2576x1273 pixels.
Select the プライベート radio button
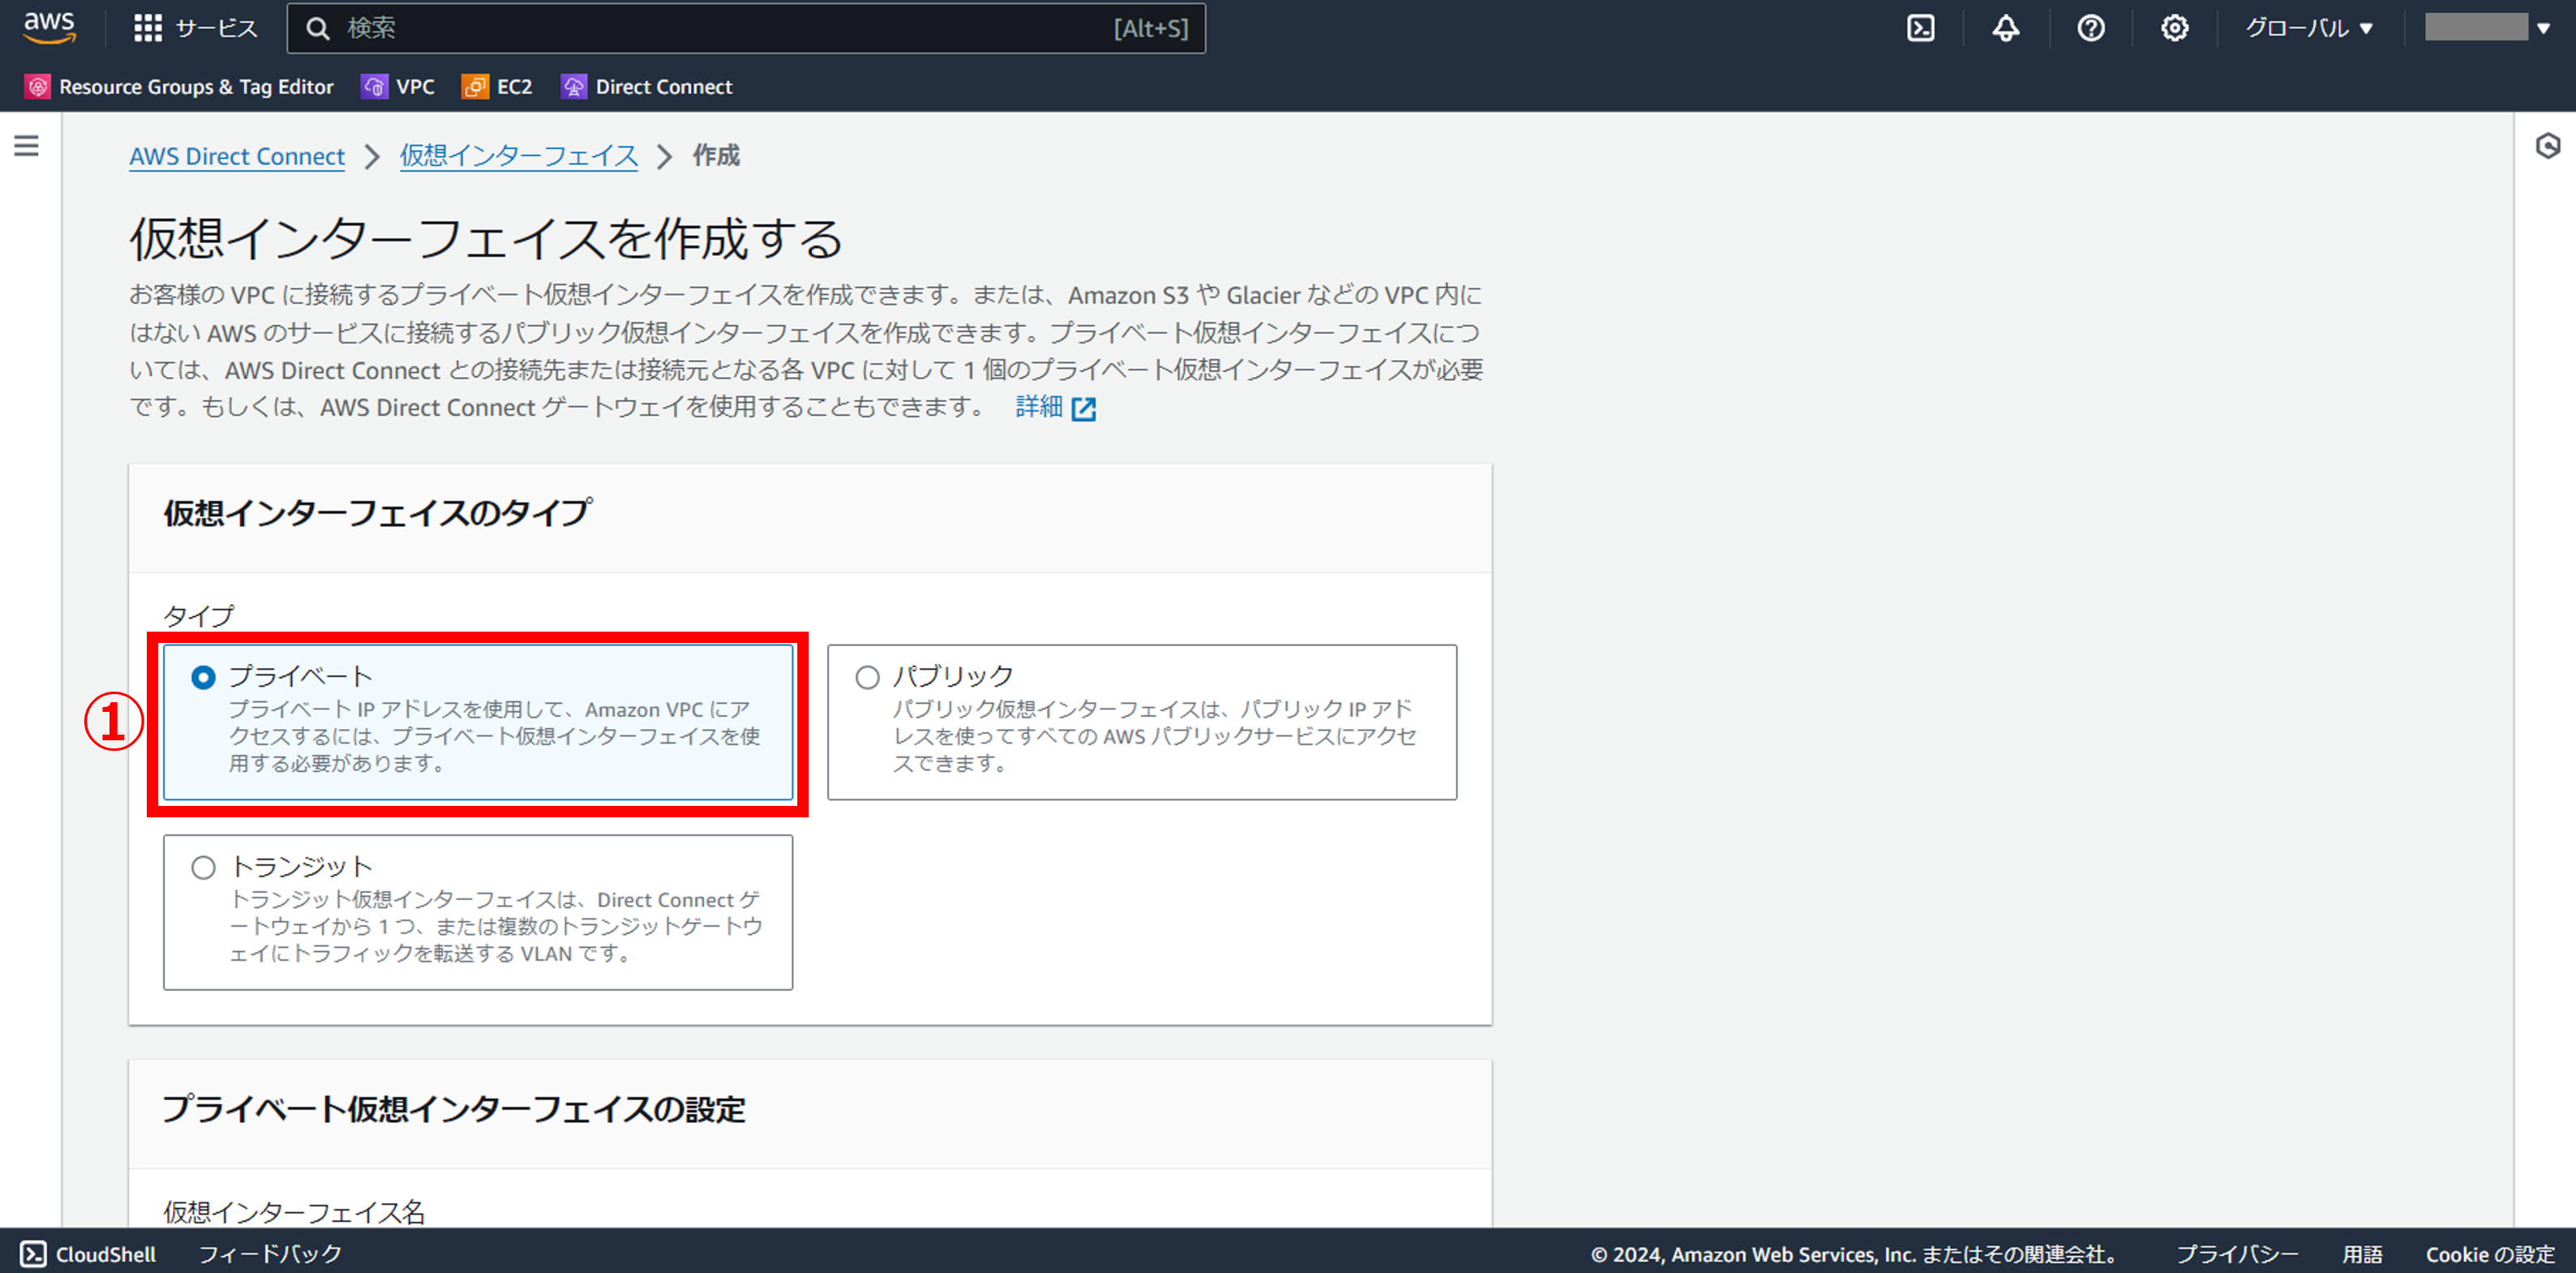[x=203, y=678]
